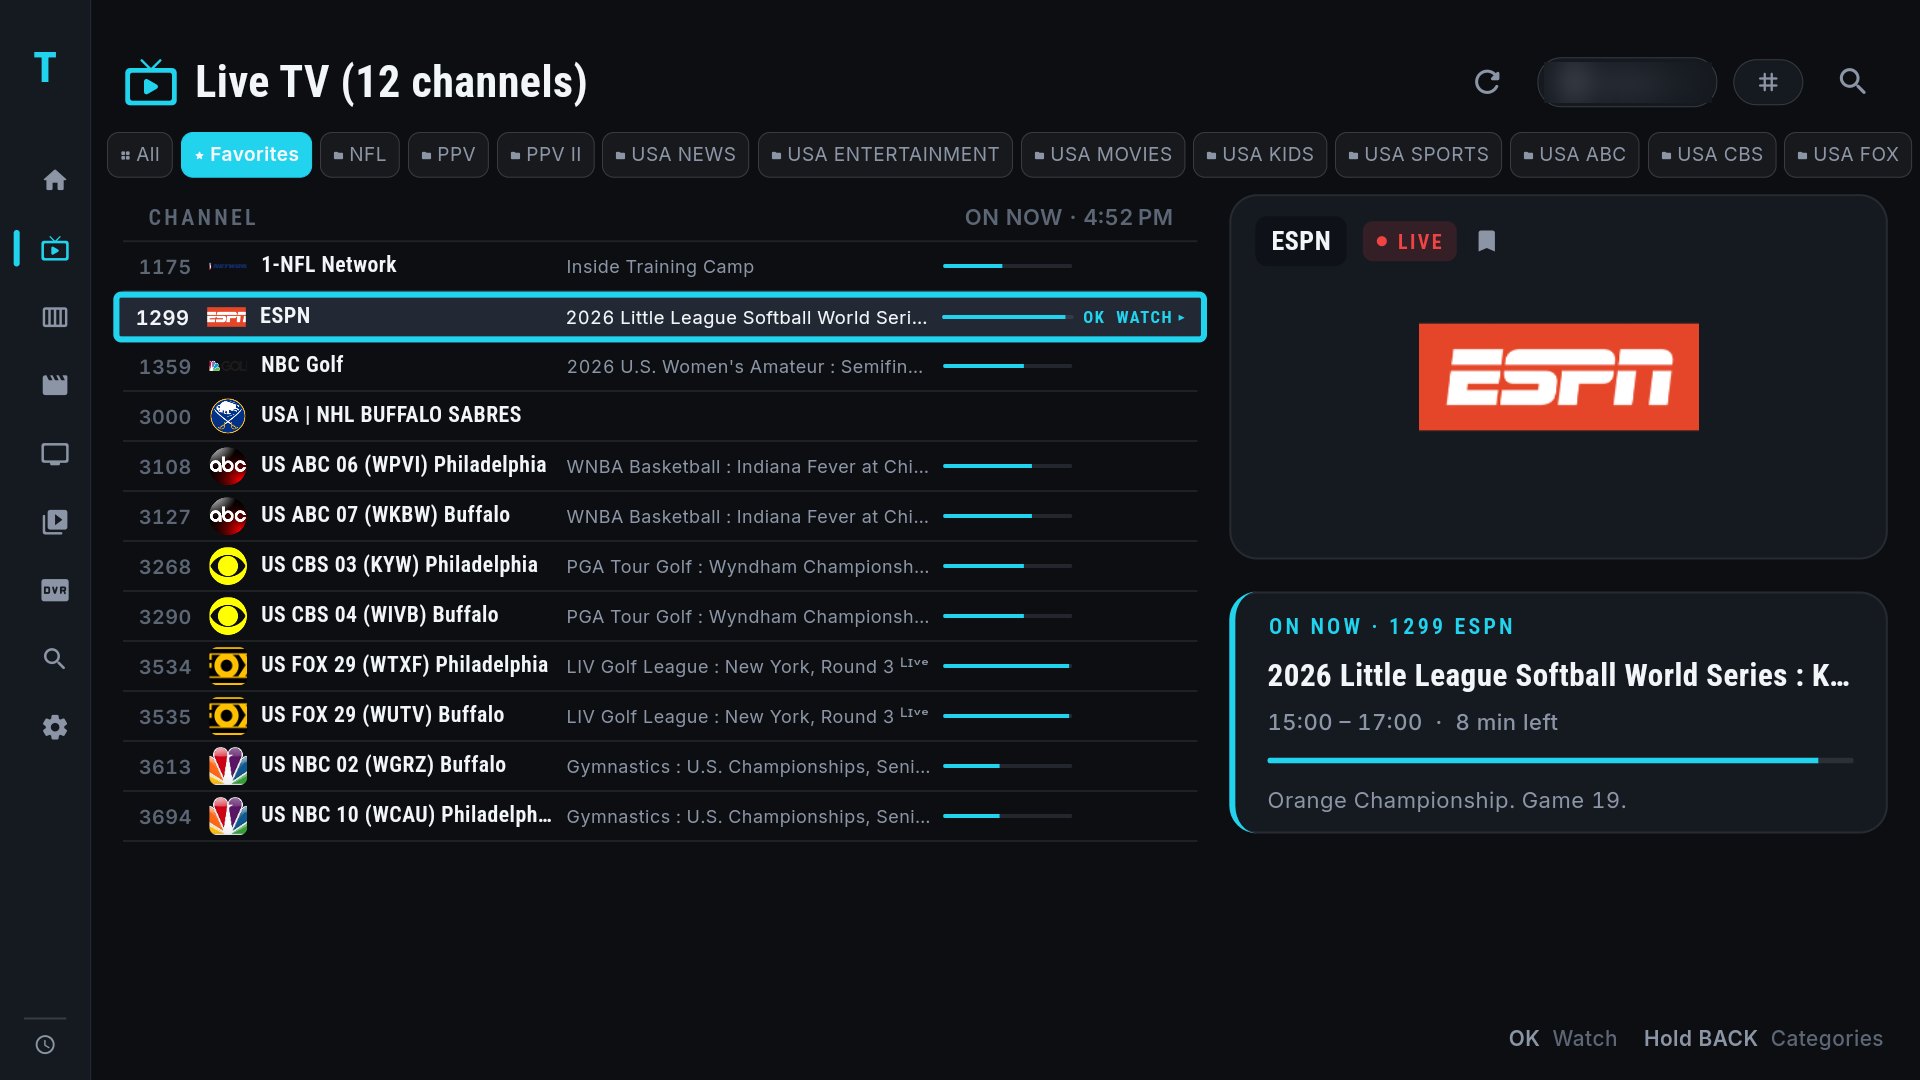Select US FOX 29 (WUTV) Buffalo
Screen dimensions: 1920x1080
click(x=660, y=716)
